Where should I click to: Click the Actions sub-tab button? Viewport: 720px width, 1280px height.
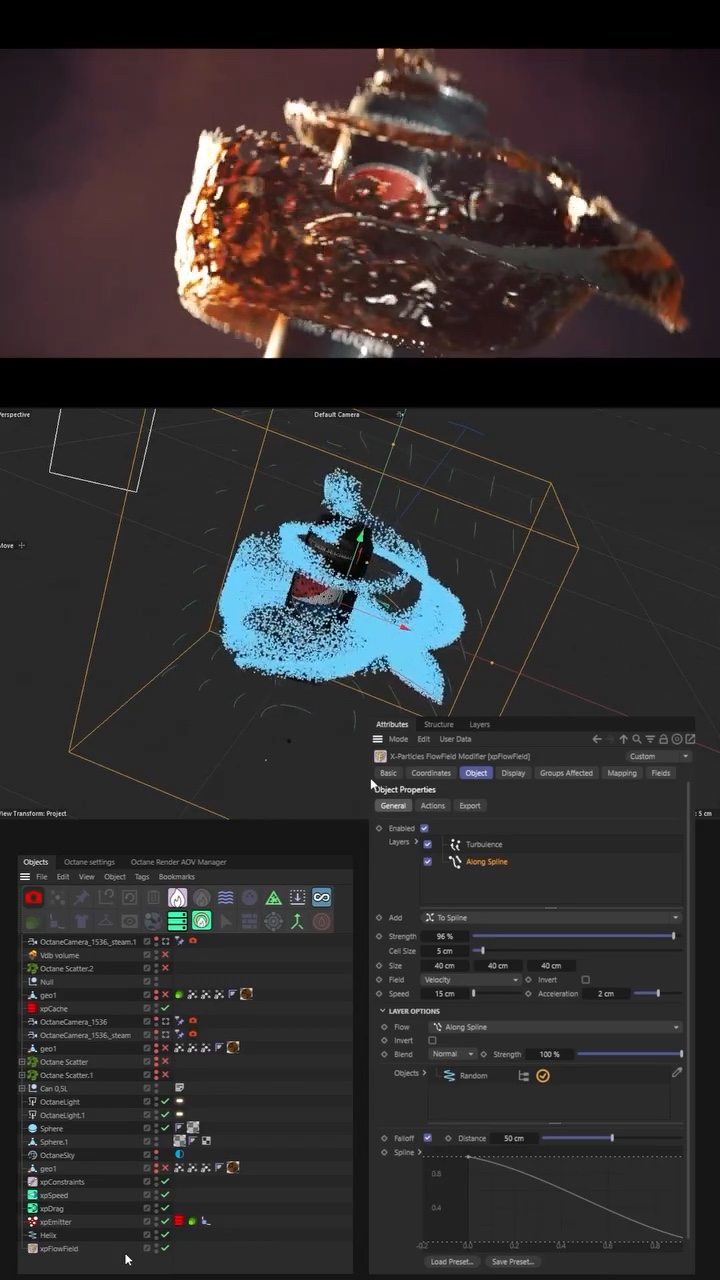click(433, 805)
